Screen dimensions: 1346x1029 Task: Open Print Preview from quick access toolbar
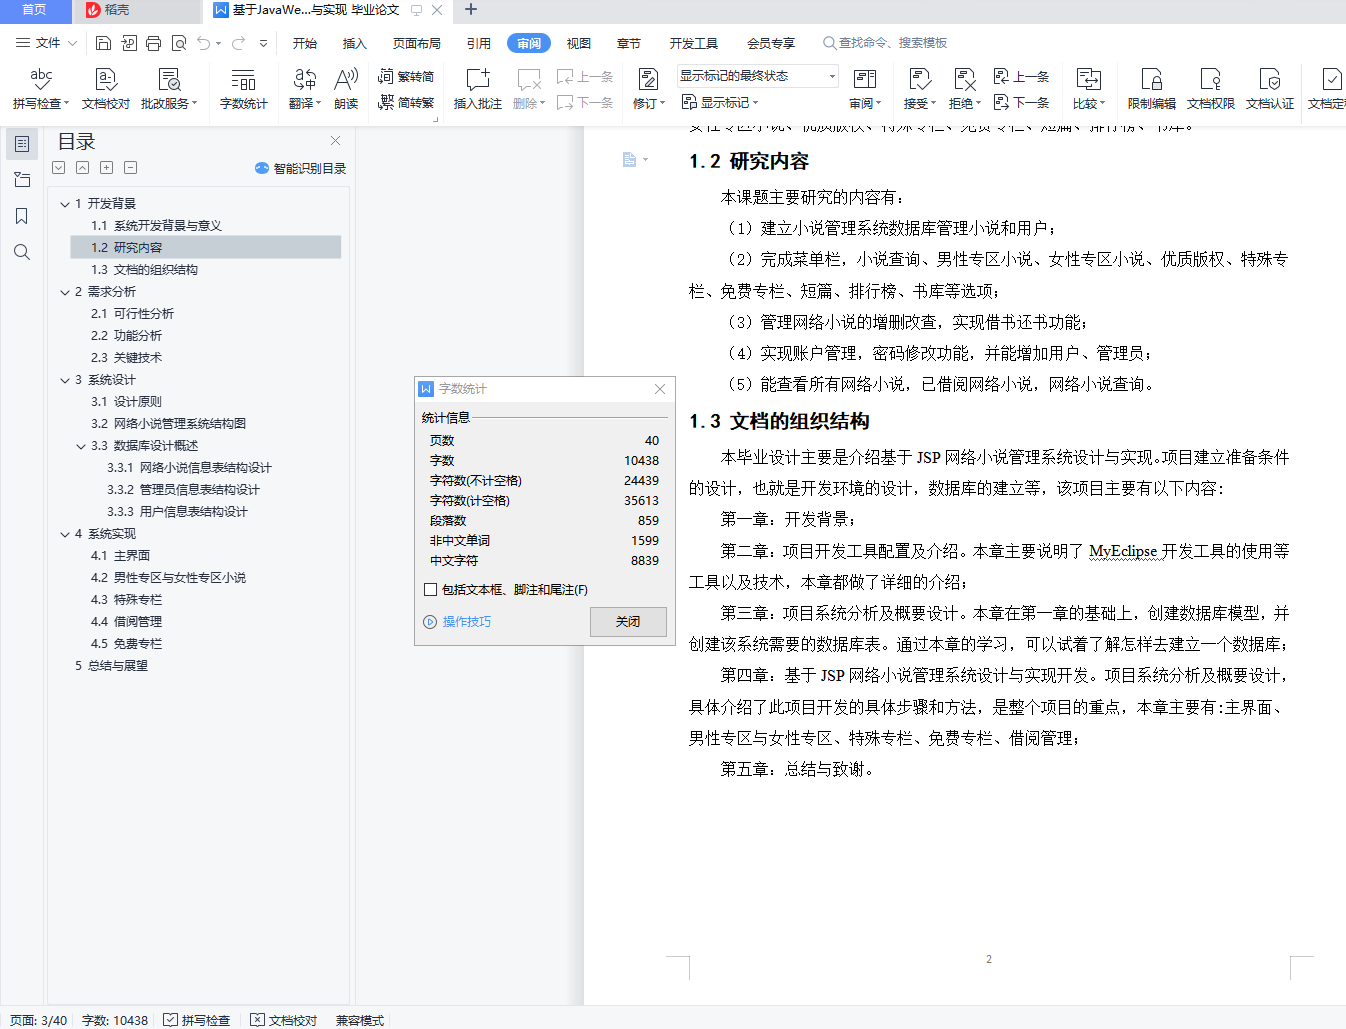179,43
